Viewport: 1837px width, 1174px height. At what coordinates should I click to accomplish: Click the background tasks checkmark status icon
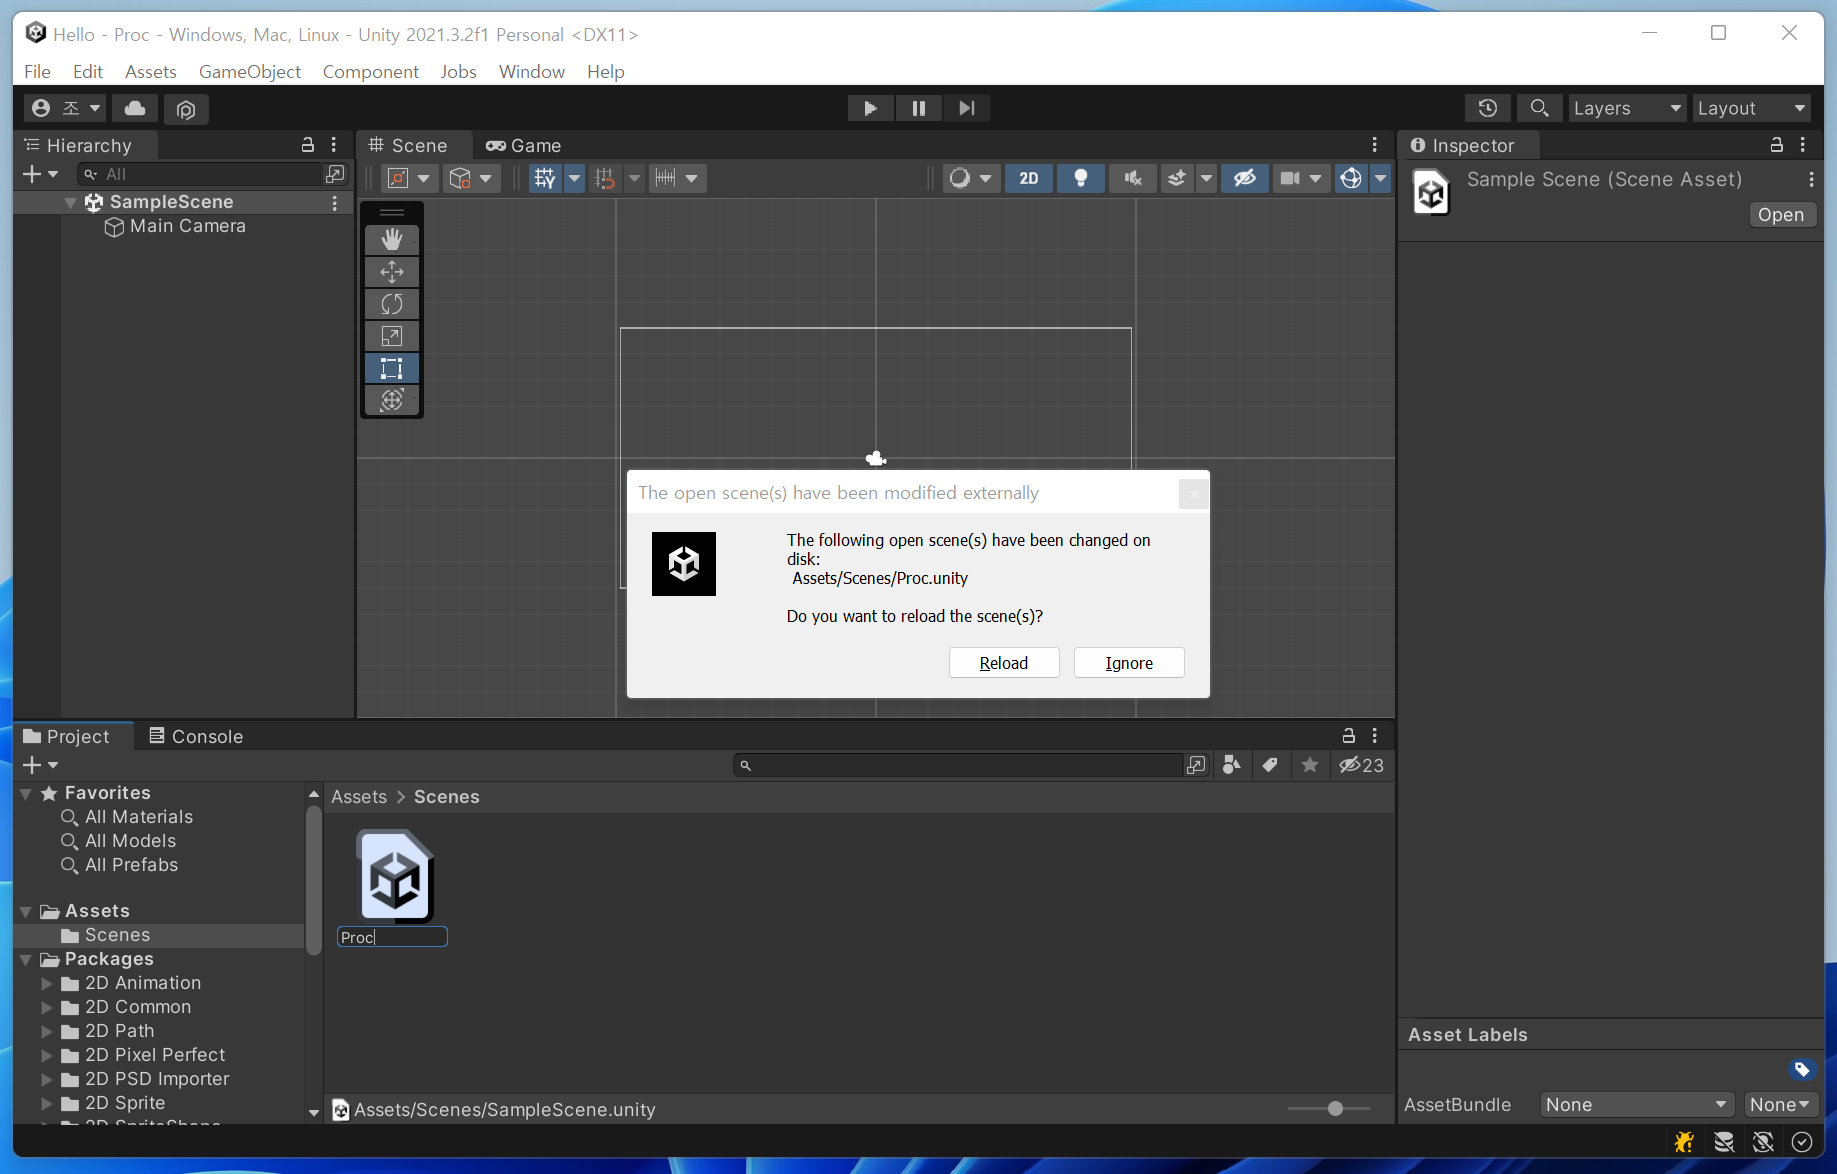1802,1142
